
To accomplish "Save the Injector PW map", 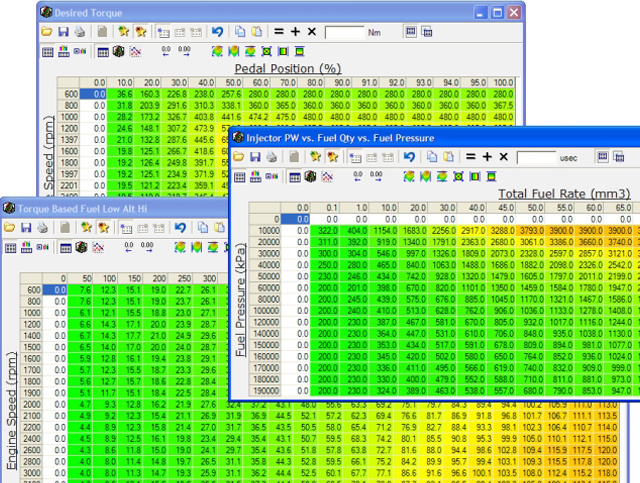I will click(256, 157).
